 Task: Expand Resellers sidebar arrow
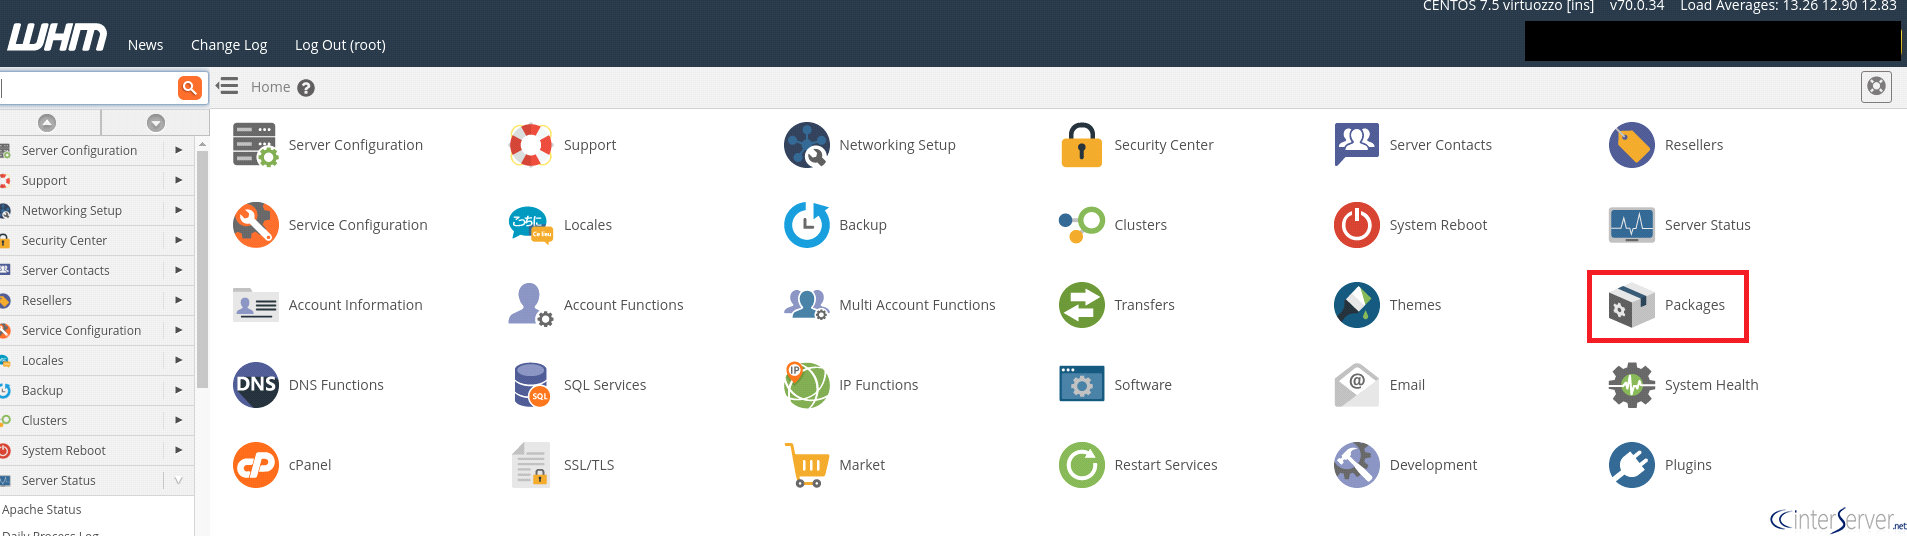pyautogui.click(x=178, y=300)
